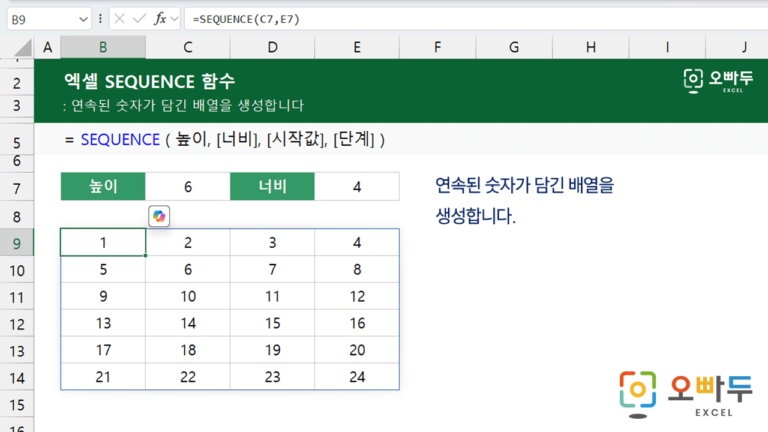Click the cell with value 4 beside 너비

[357, 186]
